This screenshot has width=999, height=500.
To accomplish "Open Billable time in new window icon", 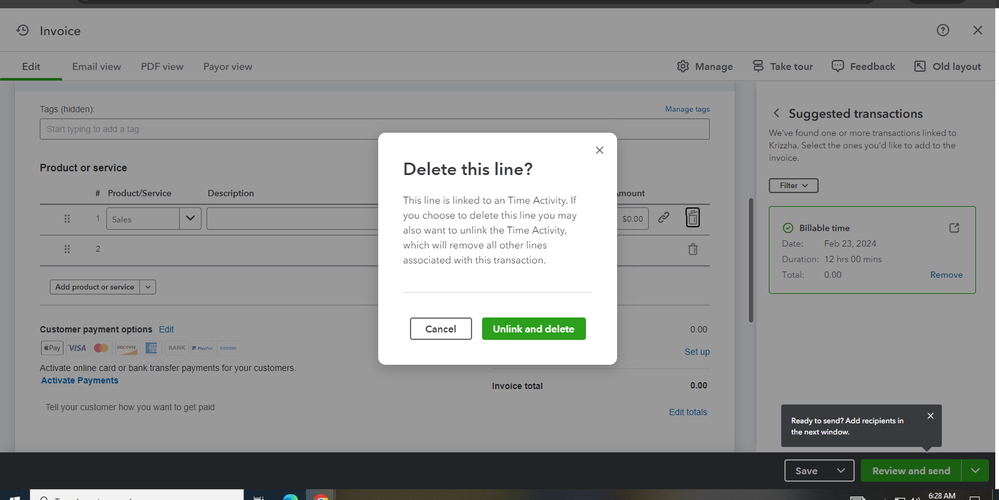I will [954, 227].
